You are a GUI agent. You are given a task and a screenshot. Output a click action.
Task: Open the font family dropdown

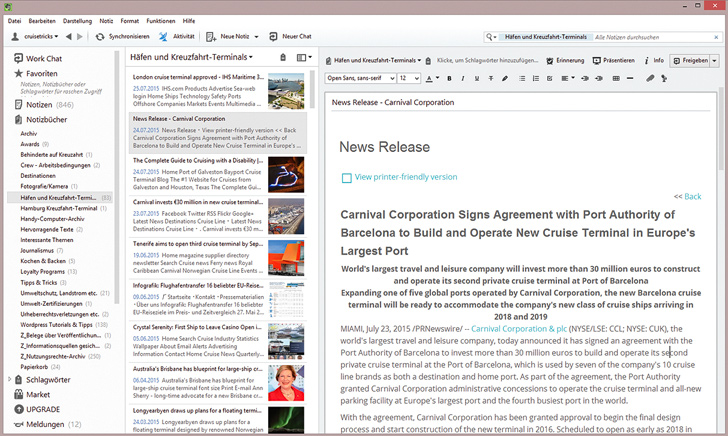coord(360,78)
